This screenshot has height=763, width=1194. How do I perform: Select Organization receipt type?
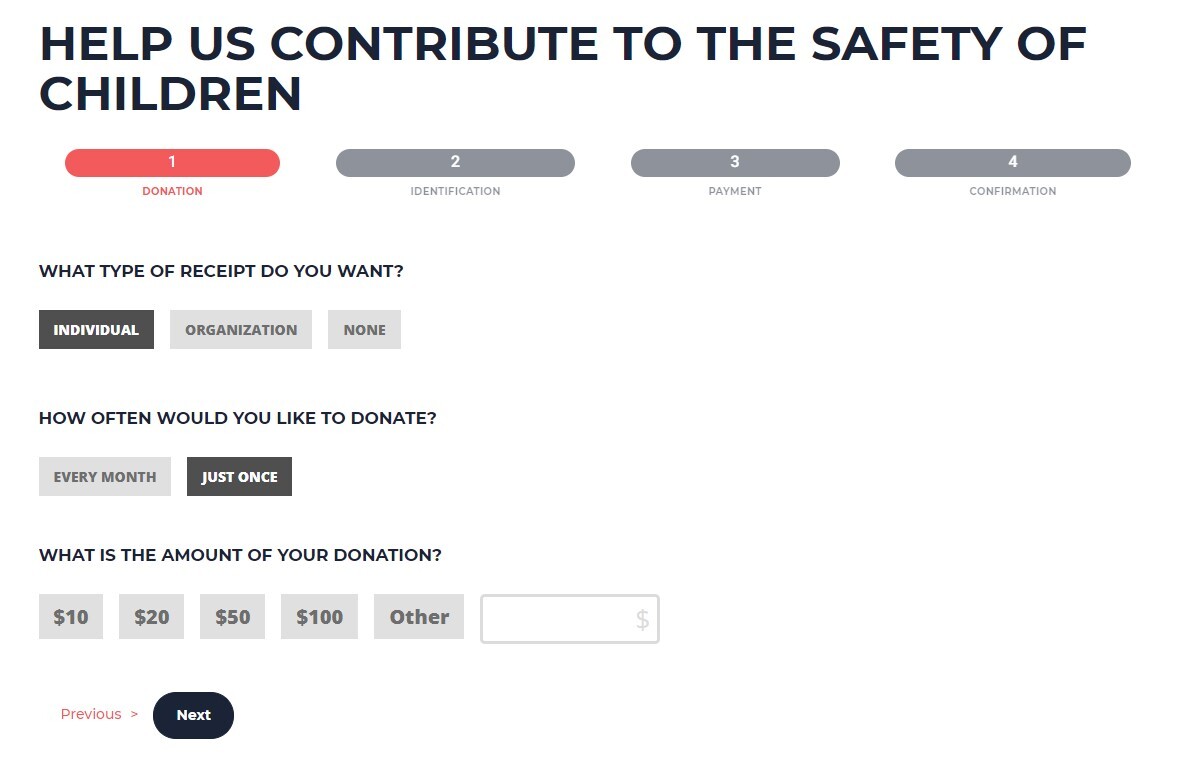(241, 330)
